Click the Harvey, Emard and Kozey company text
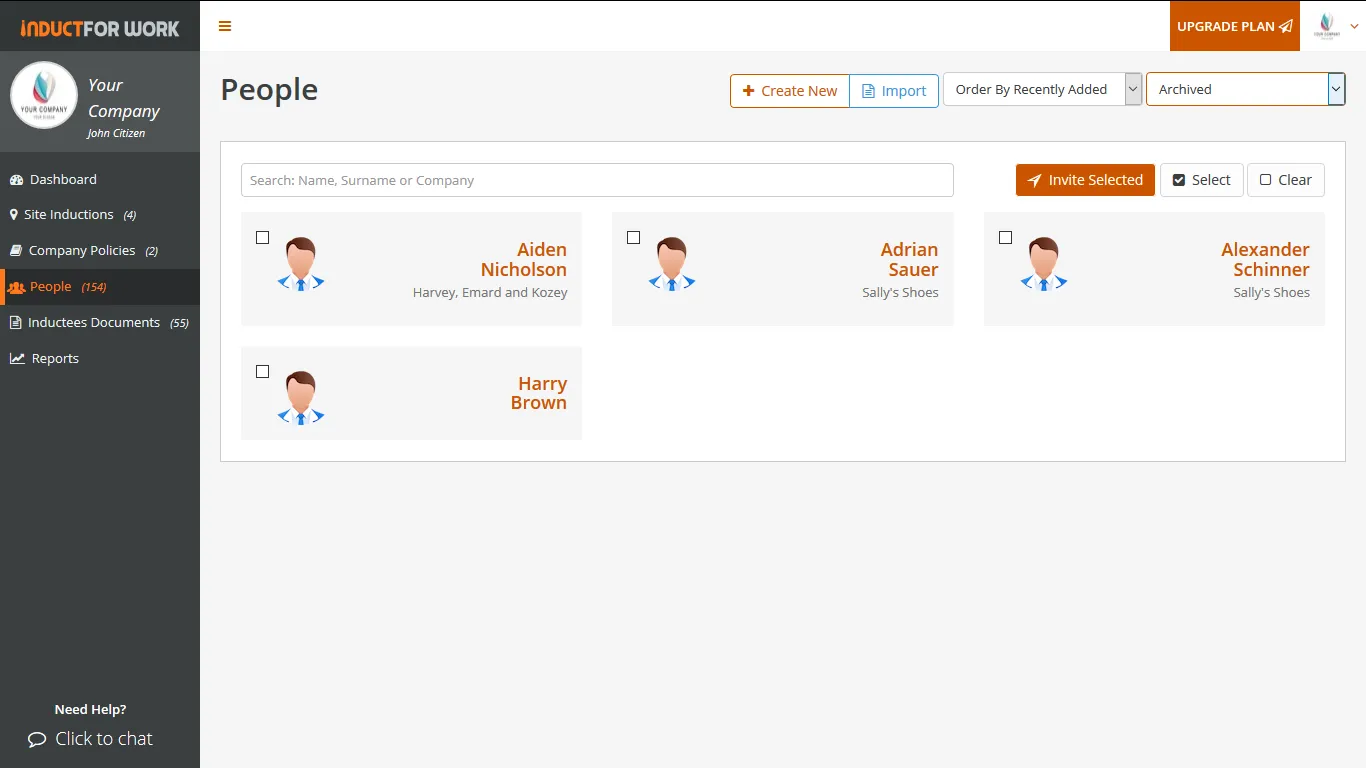This screenshot has width=1366, height=768. click(x=490, y=293)
